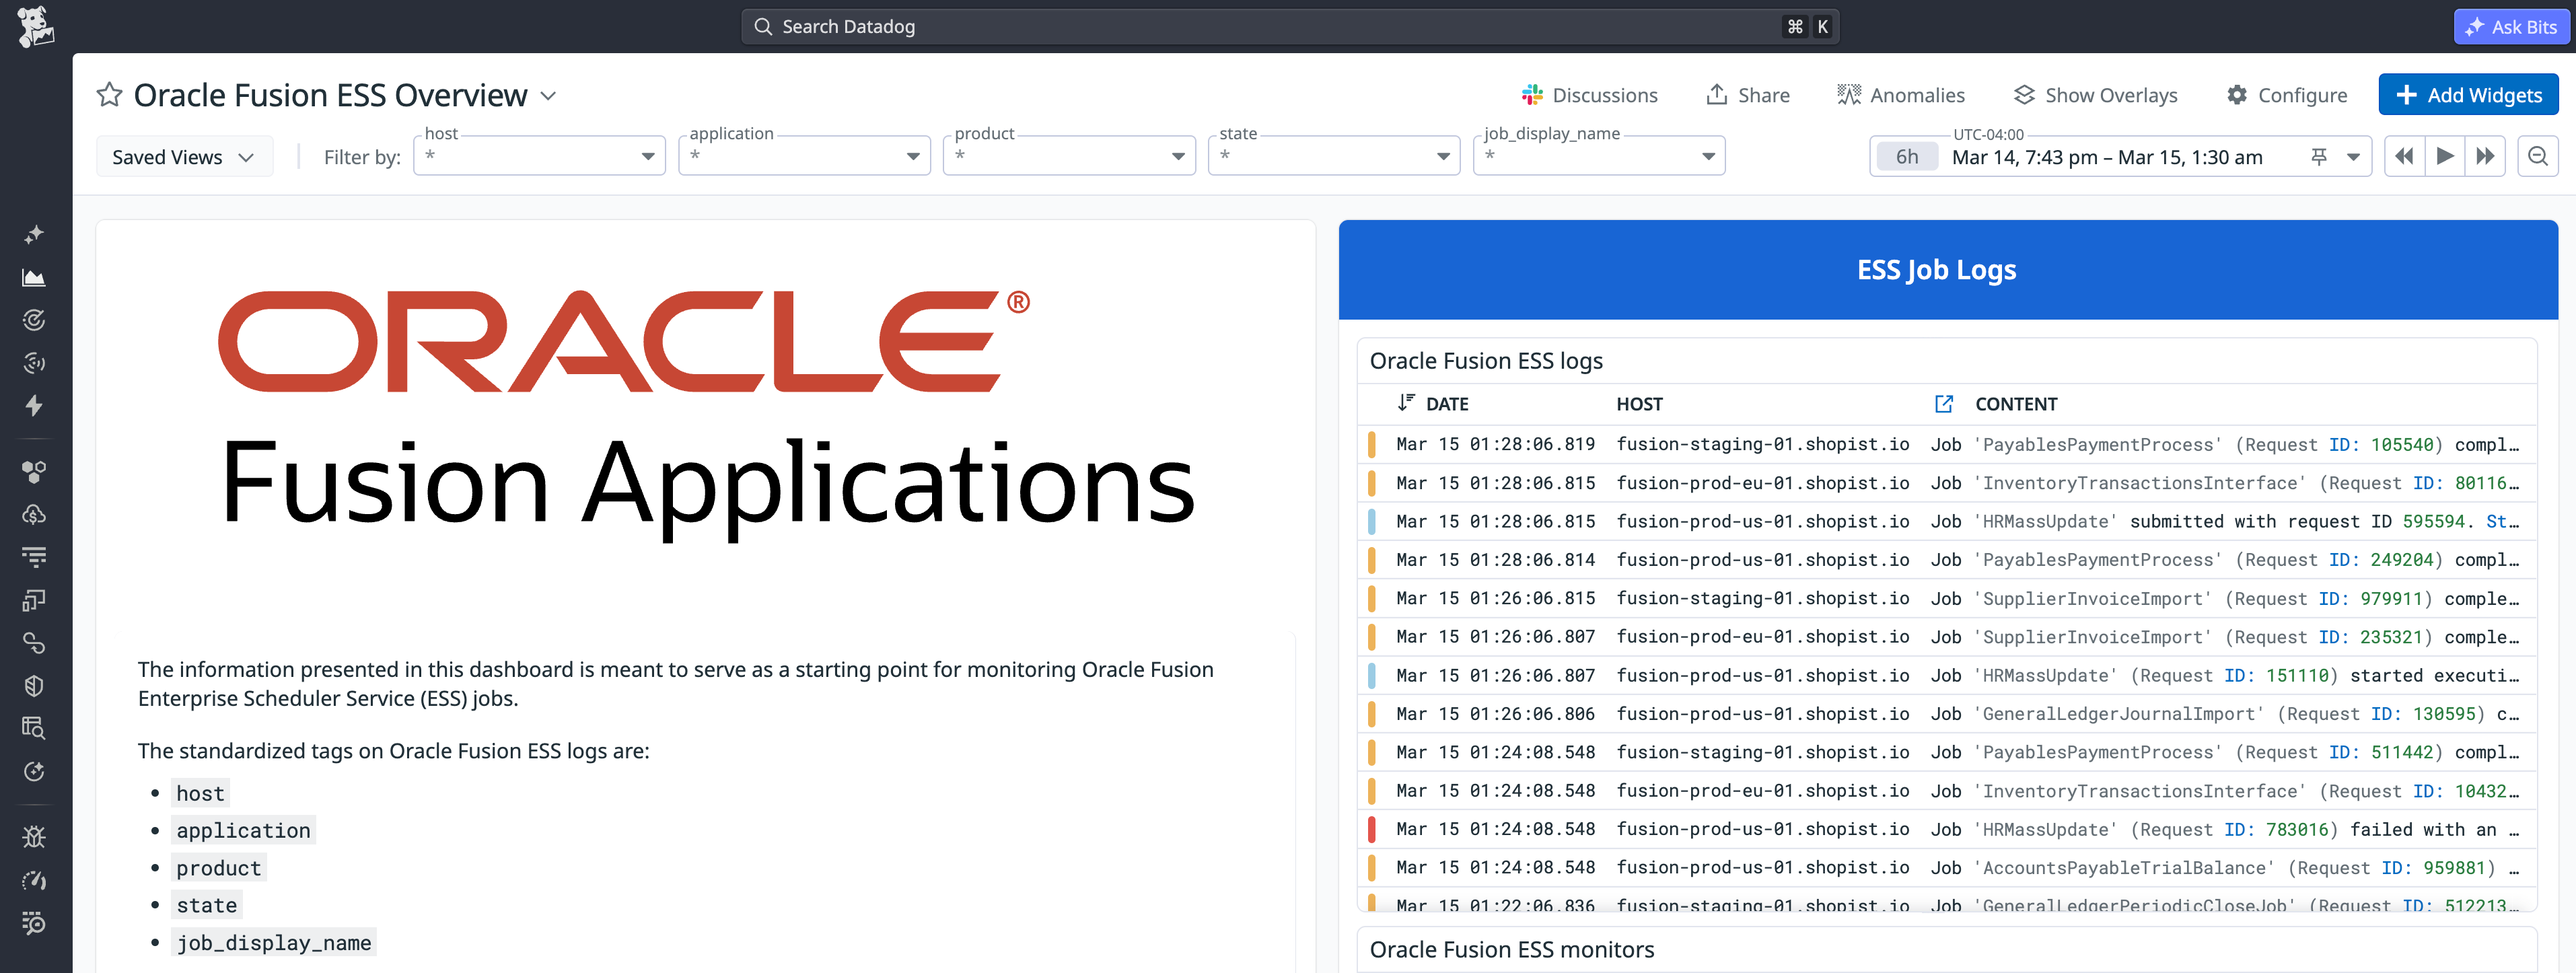Click the Add Widgets button

point(2469,94)
